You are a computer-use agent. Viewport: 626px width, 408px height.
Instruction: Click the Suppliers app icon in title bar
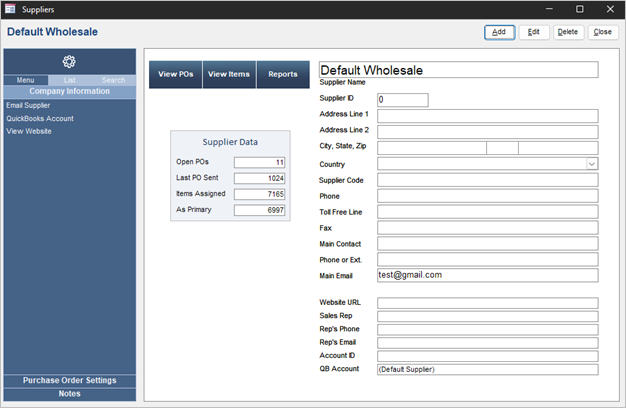point(11,8)
